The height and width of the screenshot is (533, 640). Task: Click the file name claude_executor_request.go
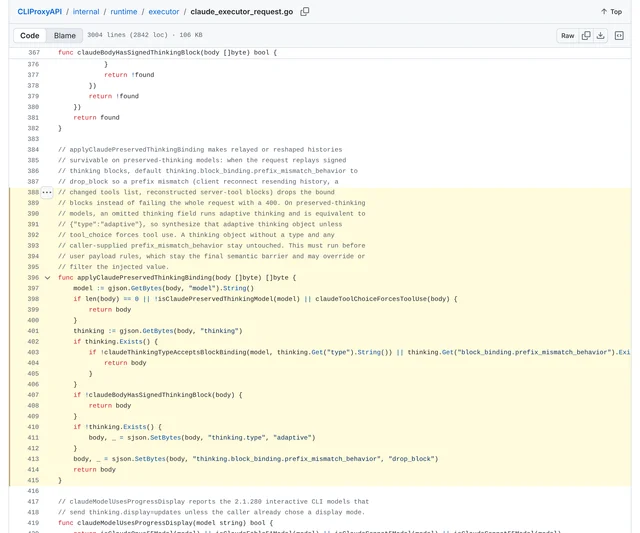point(242,12)
